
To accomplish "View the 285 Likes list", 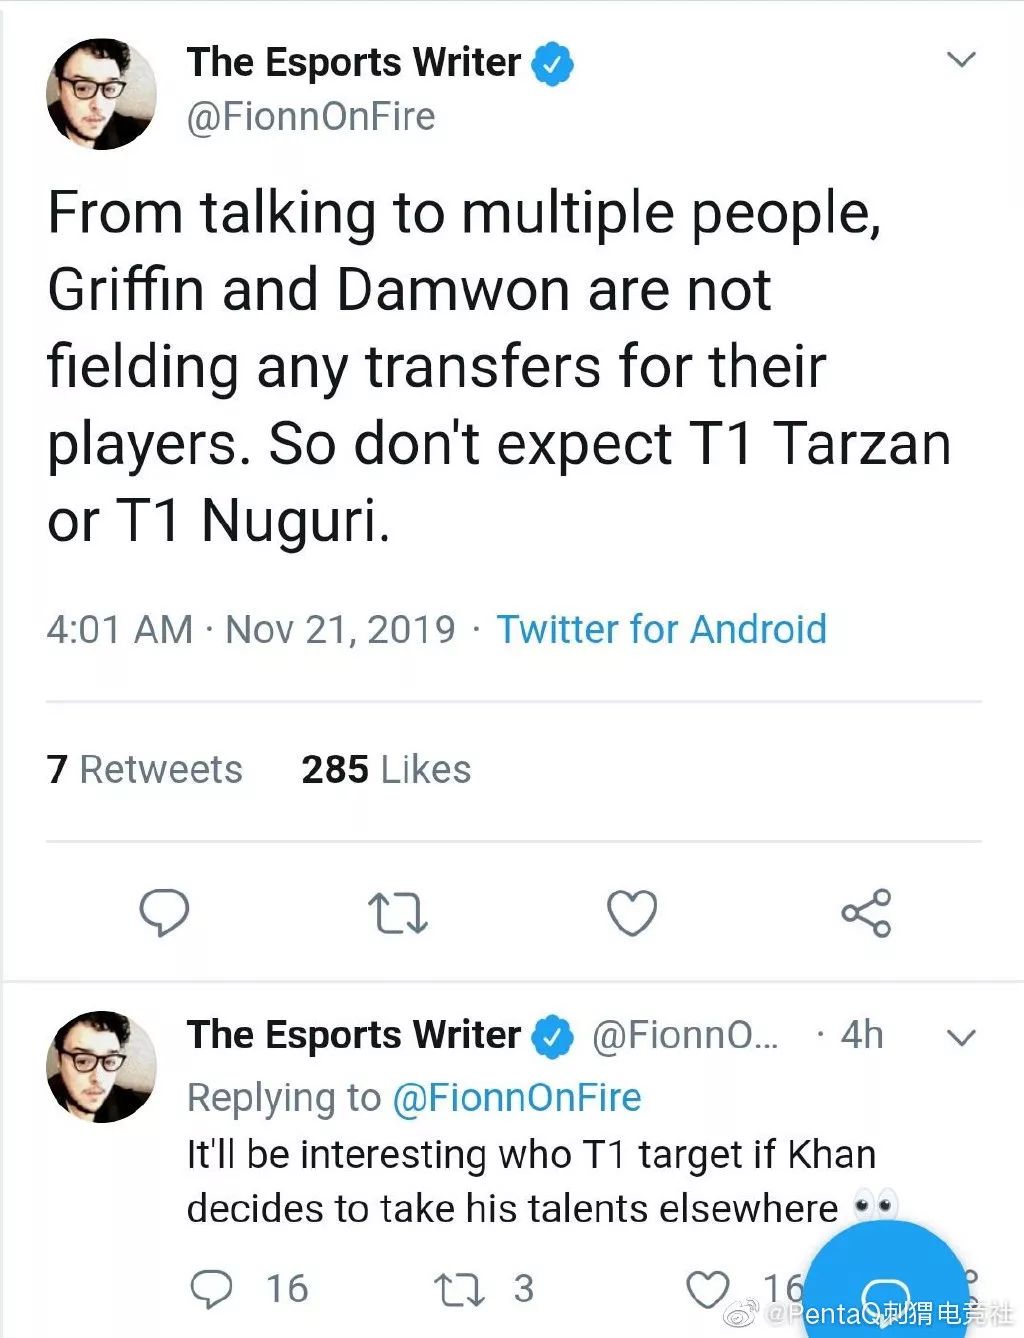I will click(386, 769).
